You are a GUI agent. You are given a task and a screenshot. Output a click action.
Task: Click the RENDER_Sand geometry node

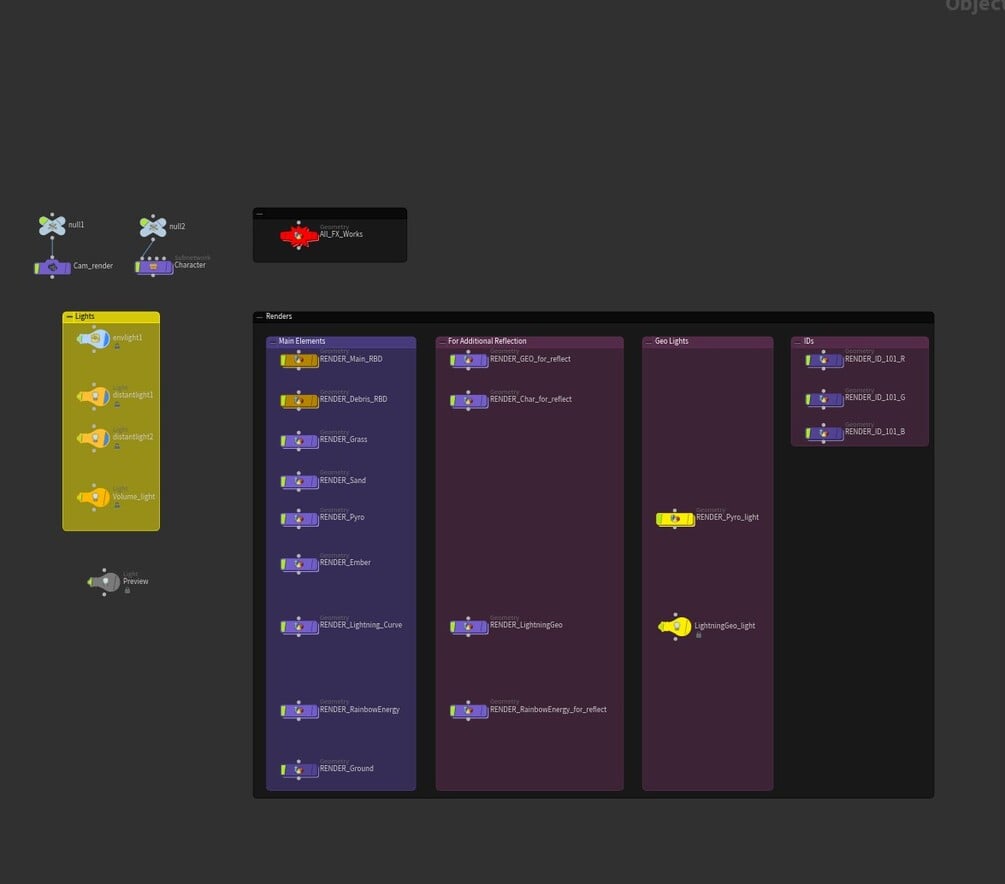299,481
